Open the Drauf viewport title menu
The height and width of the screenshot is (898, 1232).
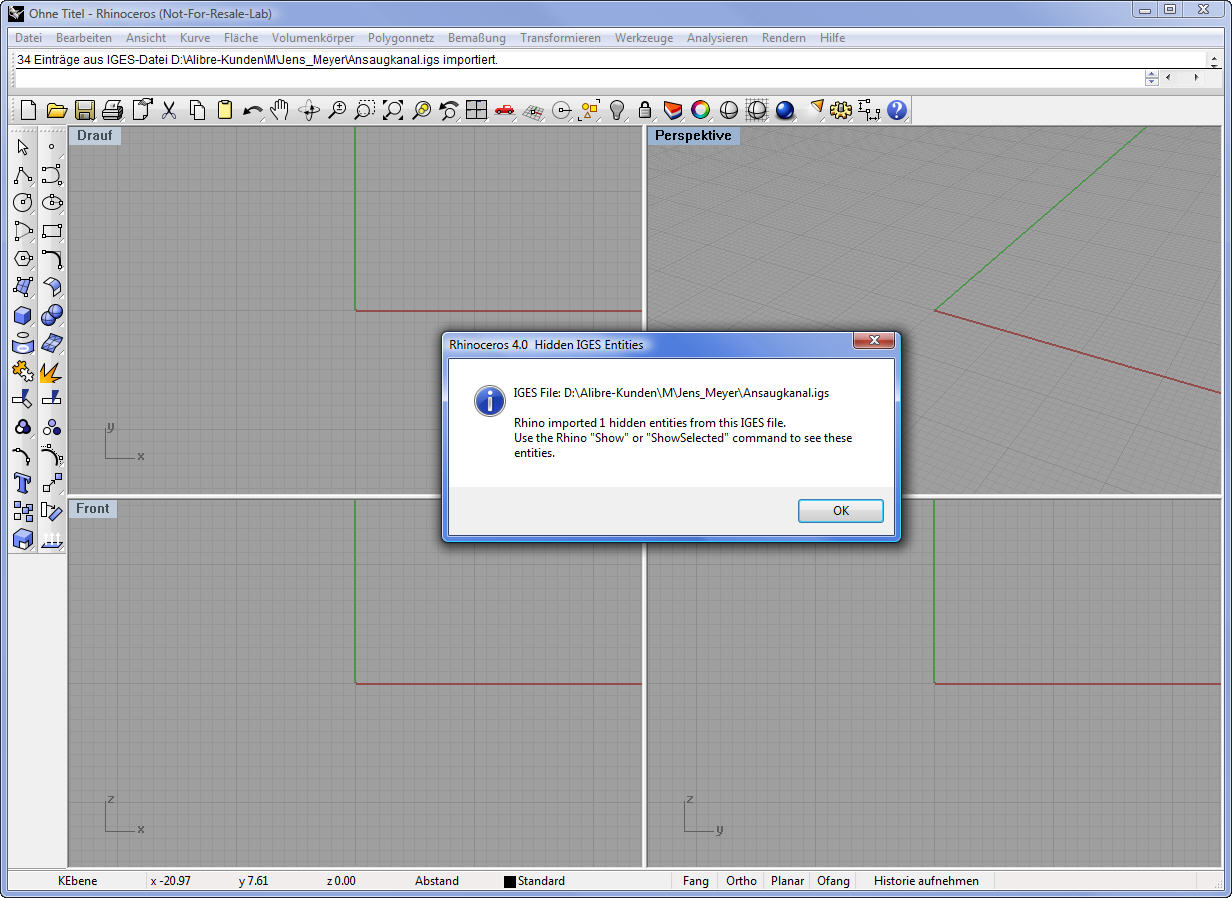coord(94,135)
